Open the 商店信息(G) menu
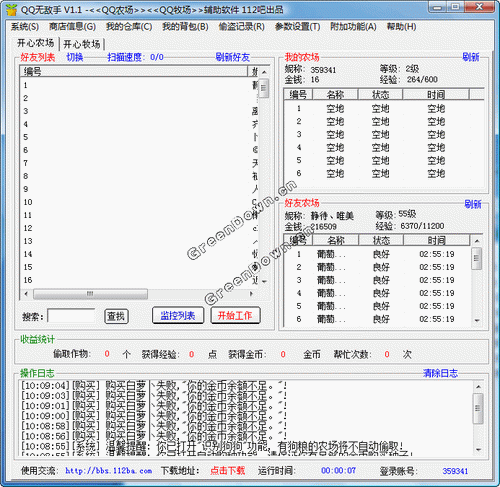 click(x=72, y=27)
